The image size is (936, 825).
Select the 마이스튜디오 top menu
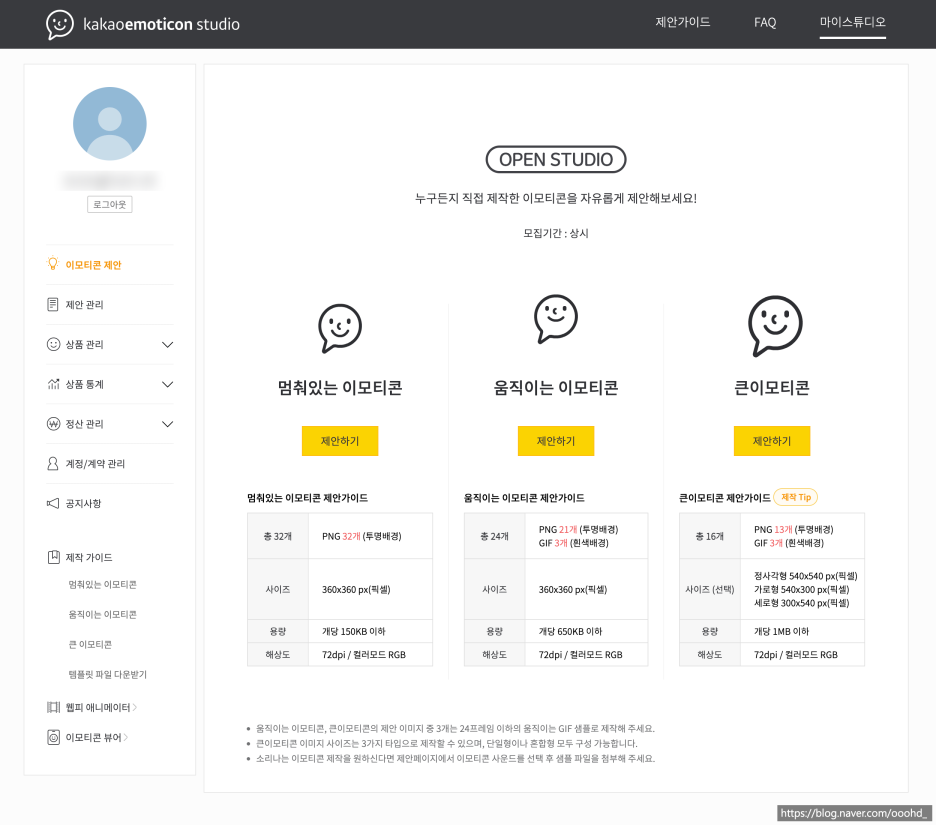point(852,23)
